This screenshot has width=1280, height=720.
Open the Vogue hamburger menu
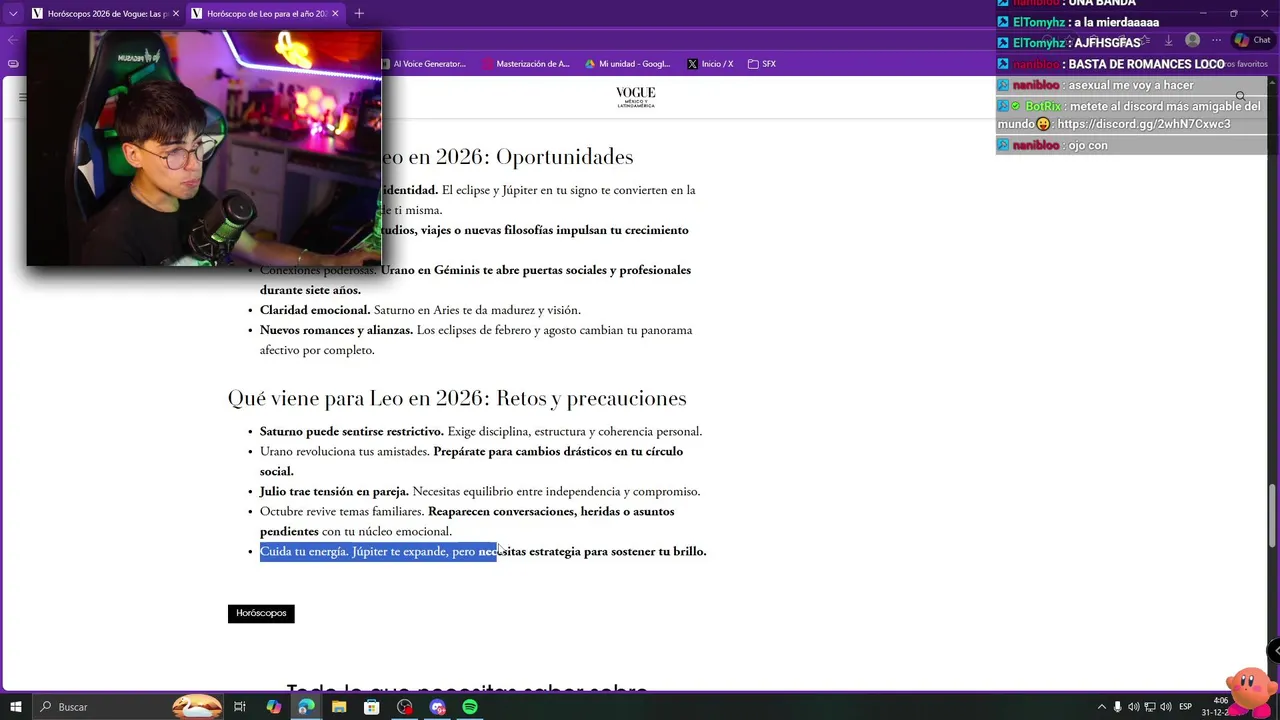[22, 97]
